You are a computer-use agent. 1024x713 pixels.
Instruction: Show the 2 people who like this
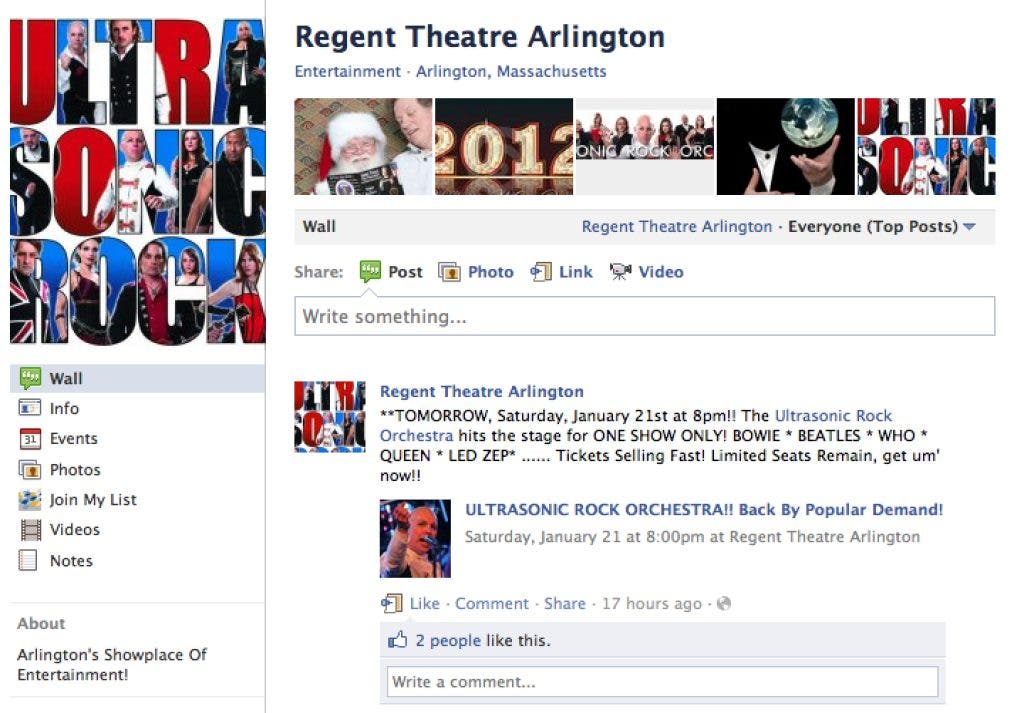[x=448, y=641]
